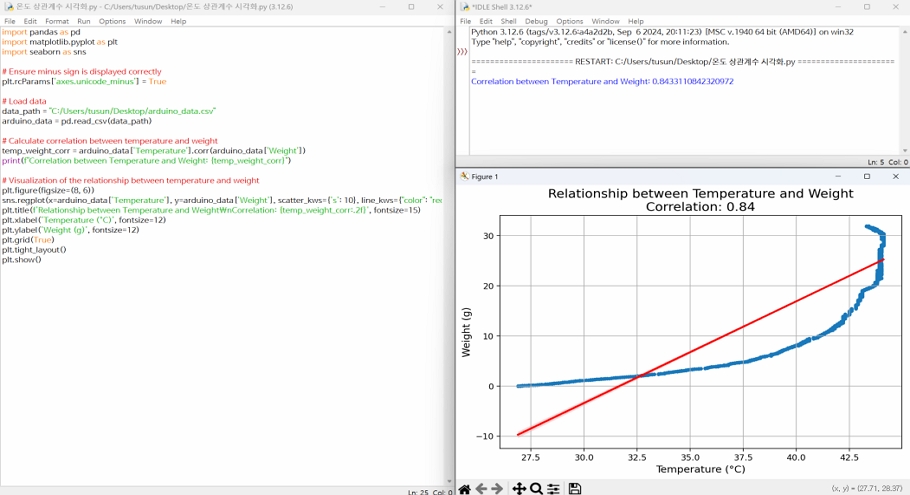
Task: Open the File menu in the editor window
Action: click(x=10, y=21)
